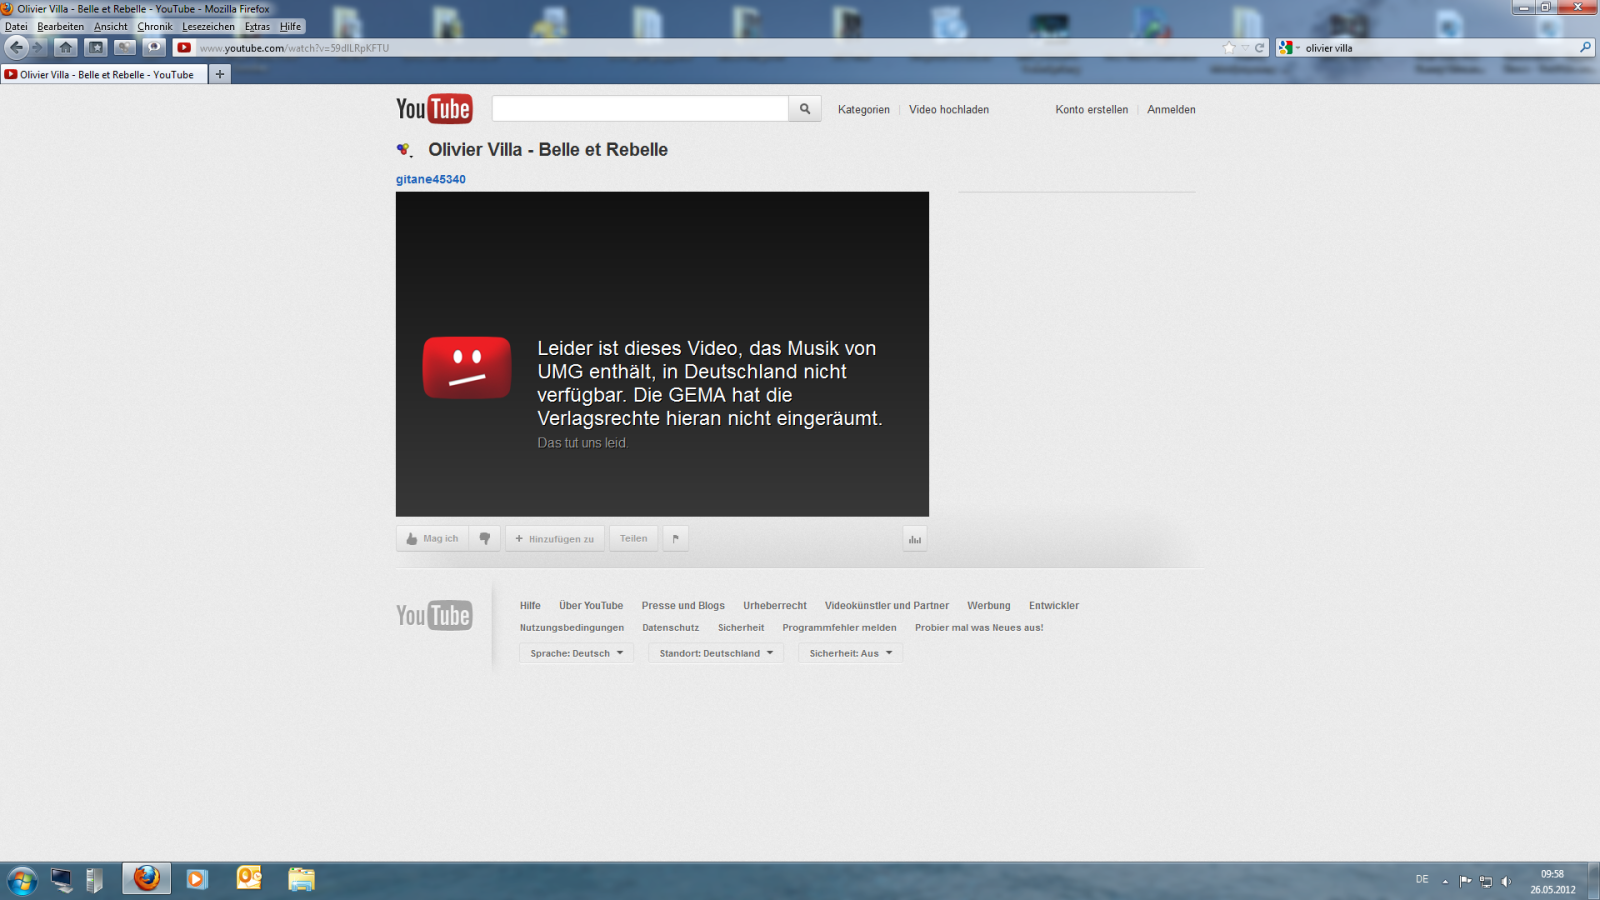This screenshot has width=1600, height=900.
Task: Click the flag report button
Action: click(676, 539)
